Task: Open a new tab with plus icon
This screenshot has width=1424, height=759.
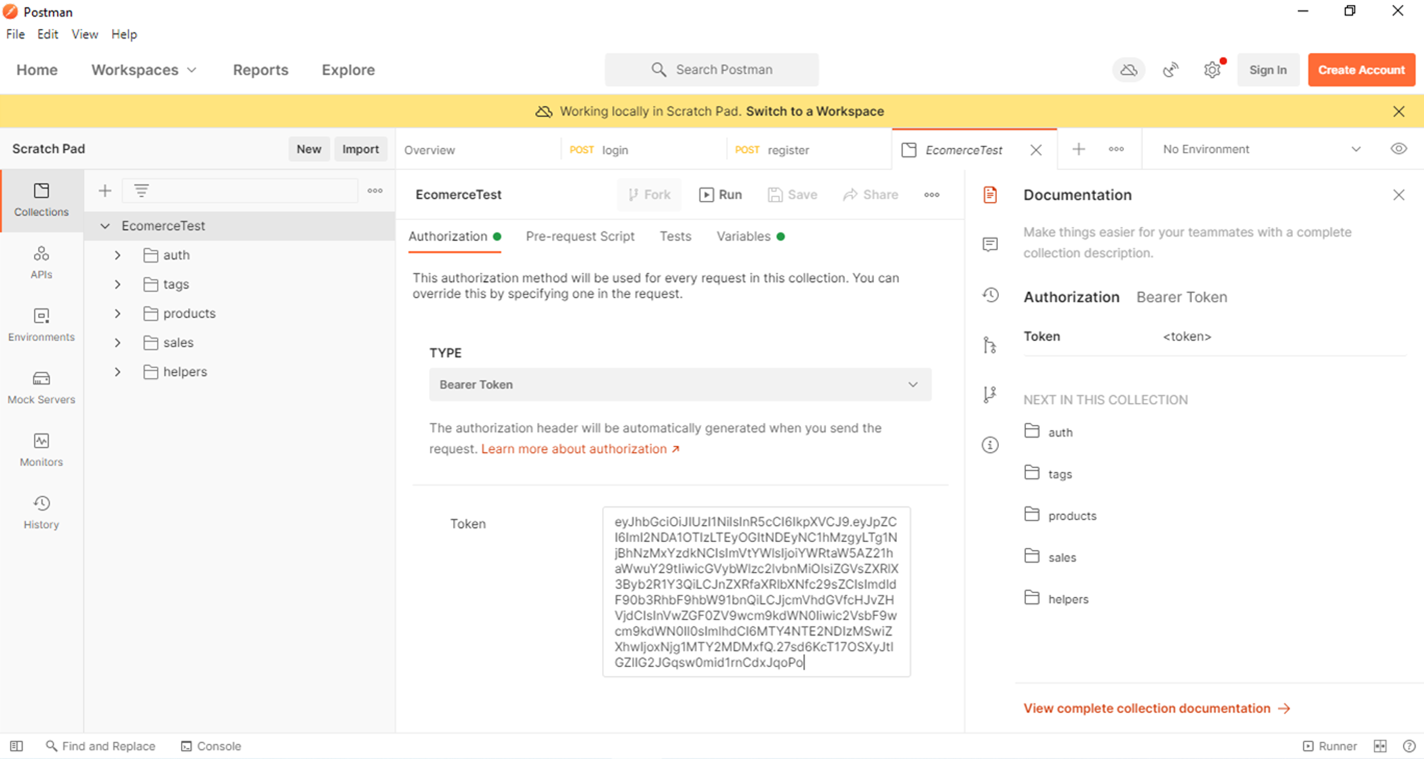Action: tap(1078, 149)
